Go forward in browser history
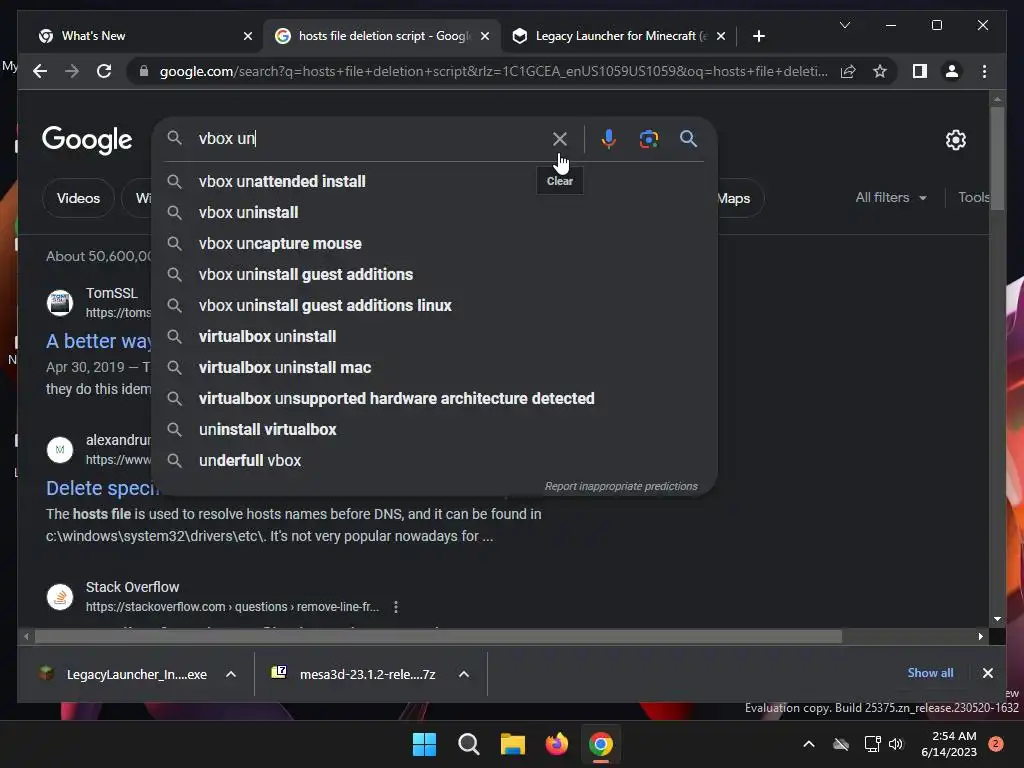This screenshot has height=768, width=1024. [x=72, y=71]
